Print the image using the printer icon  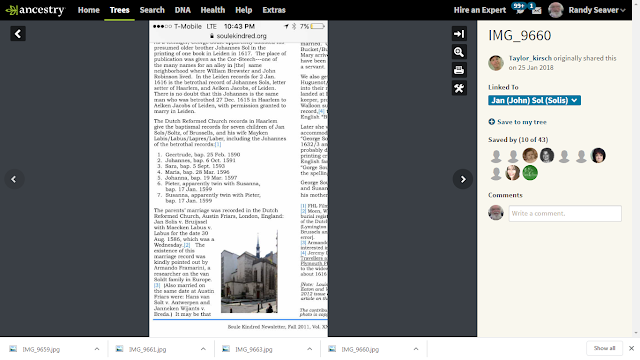pos(459,70)
